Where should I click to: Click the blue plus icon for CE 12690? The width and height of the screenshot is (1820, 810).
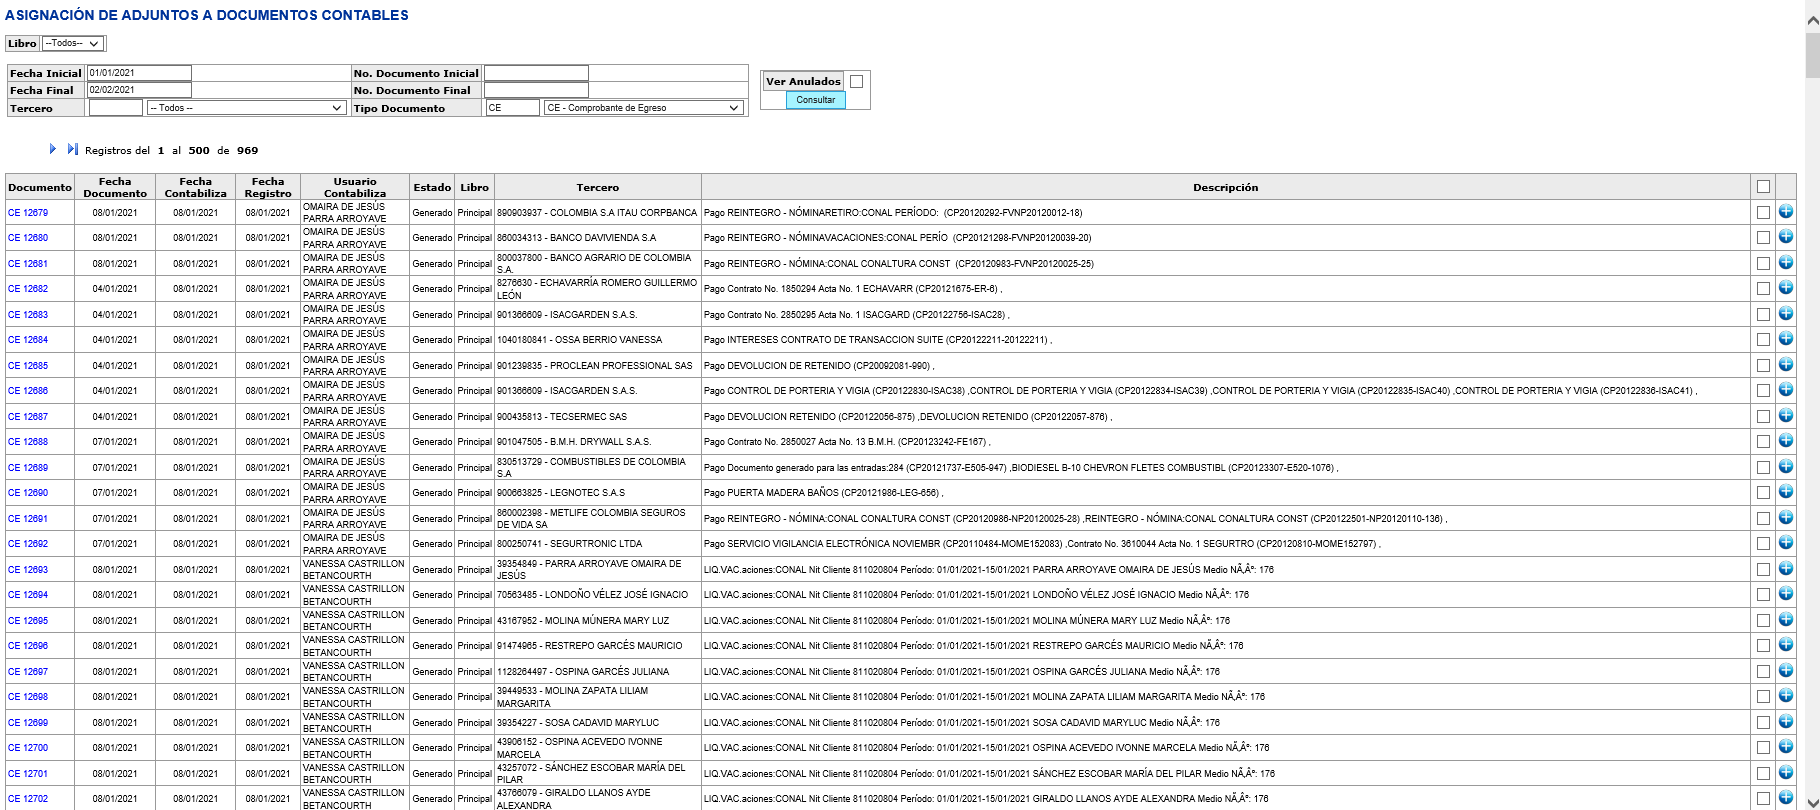[x=1785, y=492]
